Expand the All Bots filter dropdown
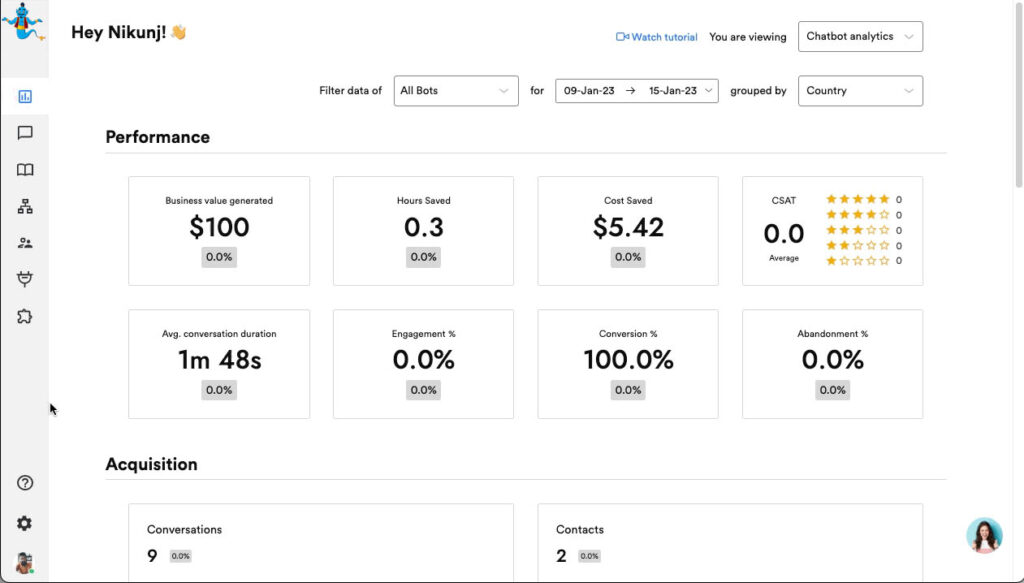This screenshot has width=1024, height=583. (456, 91)
